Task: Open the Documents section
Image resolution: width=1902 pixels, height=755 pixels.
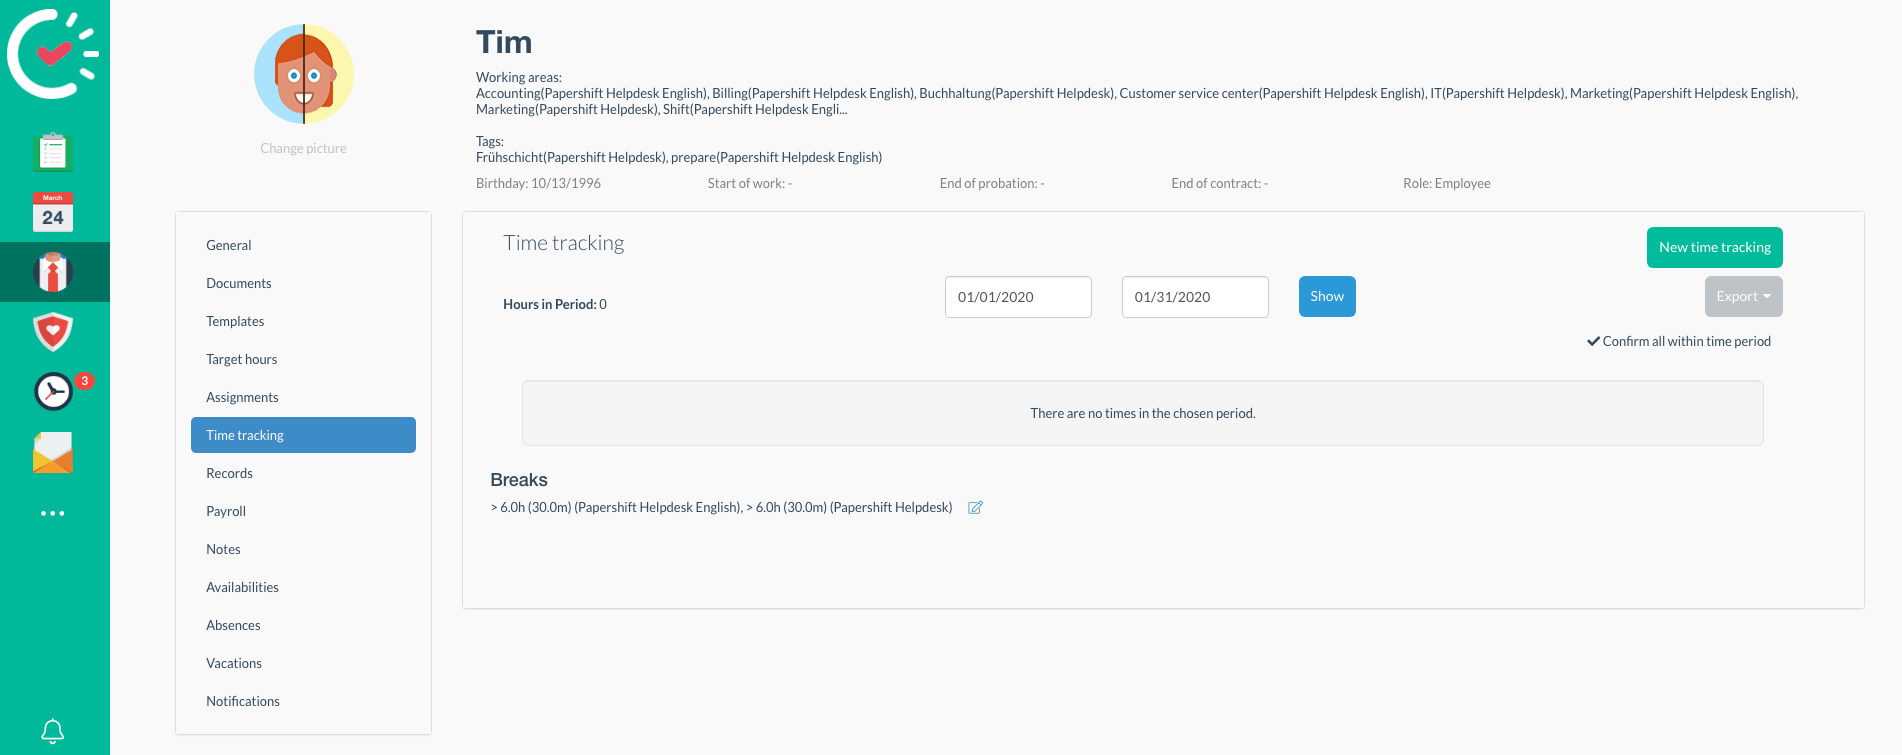Action: 303,283
